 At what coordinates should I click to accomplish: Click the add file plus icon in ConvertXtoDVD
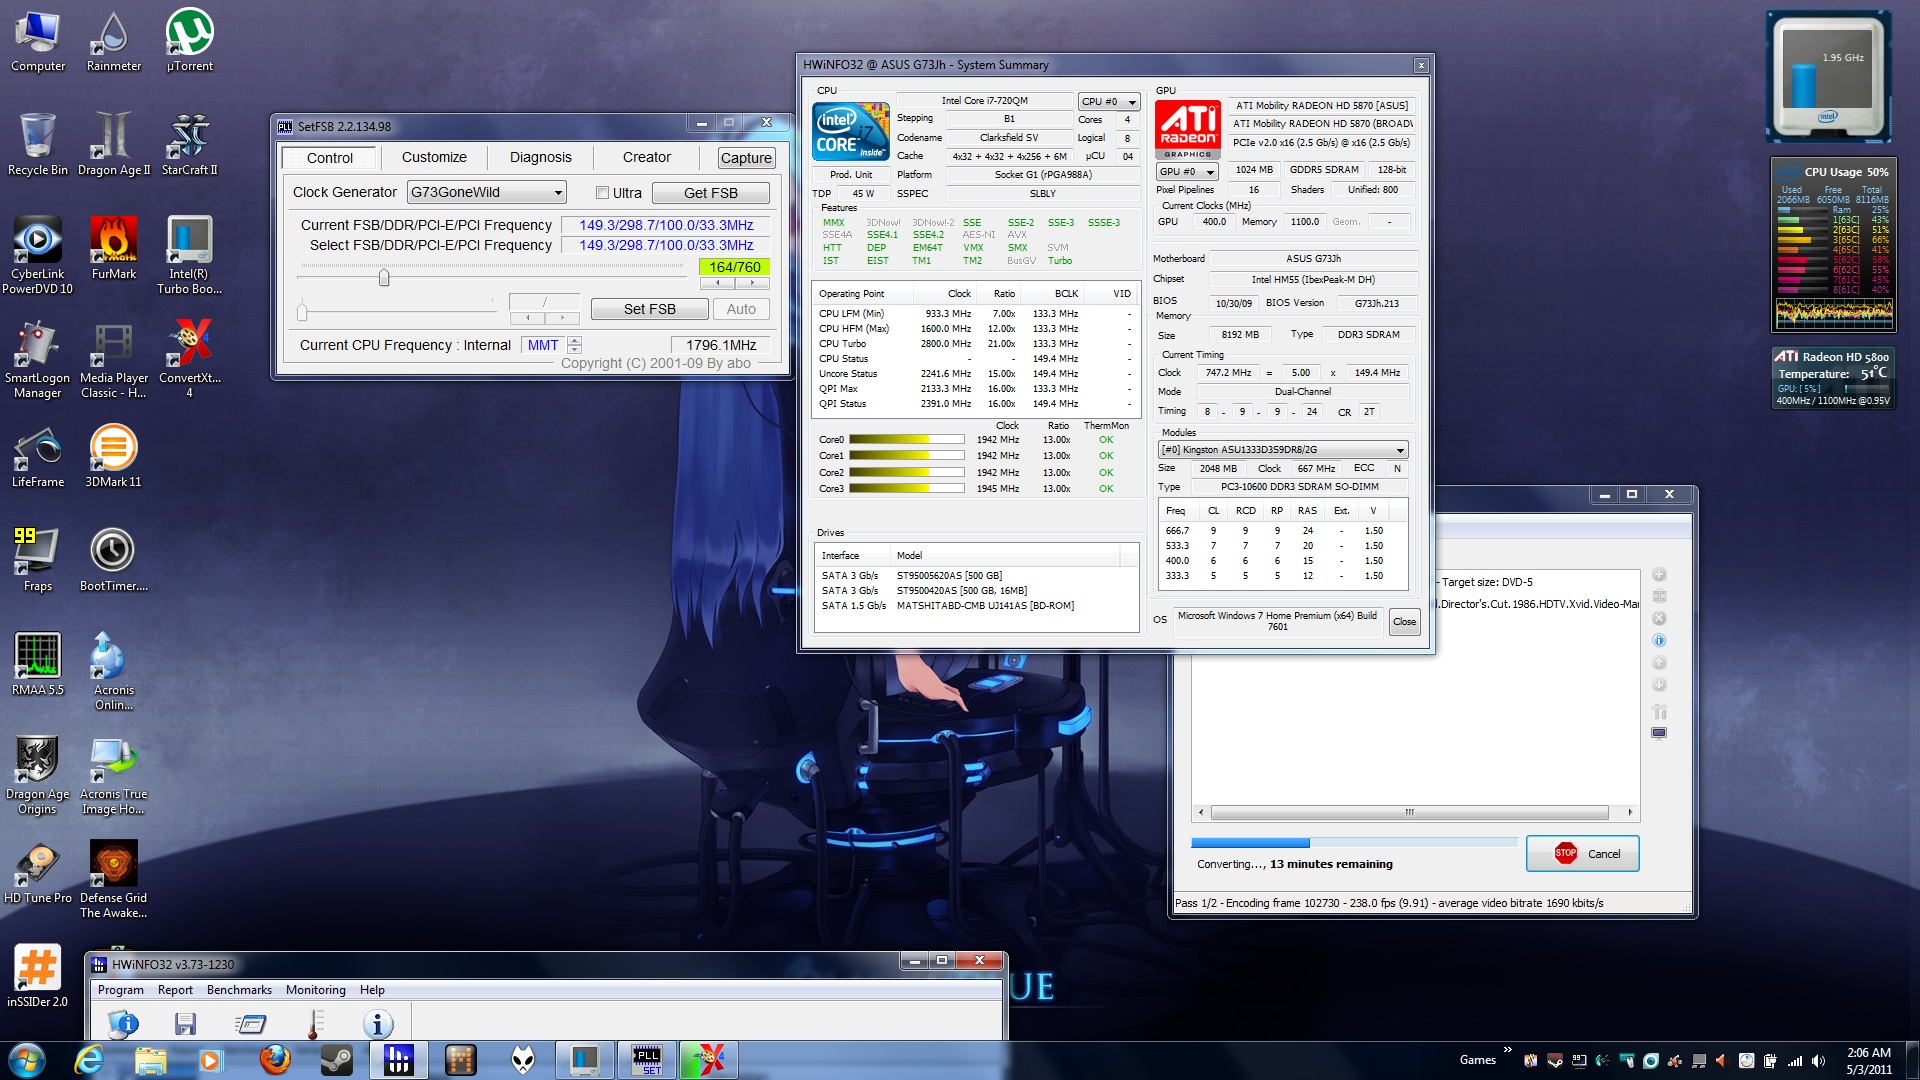1659,574
